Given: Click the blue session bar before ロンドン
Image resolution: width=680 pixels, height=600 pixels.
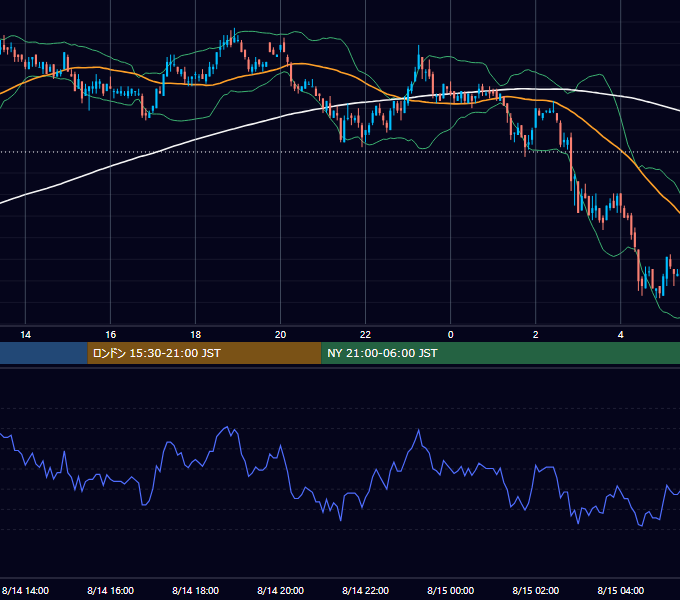Looking at the screenshot, I should click(44, 353).
